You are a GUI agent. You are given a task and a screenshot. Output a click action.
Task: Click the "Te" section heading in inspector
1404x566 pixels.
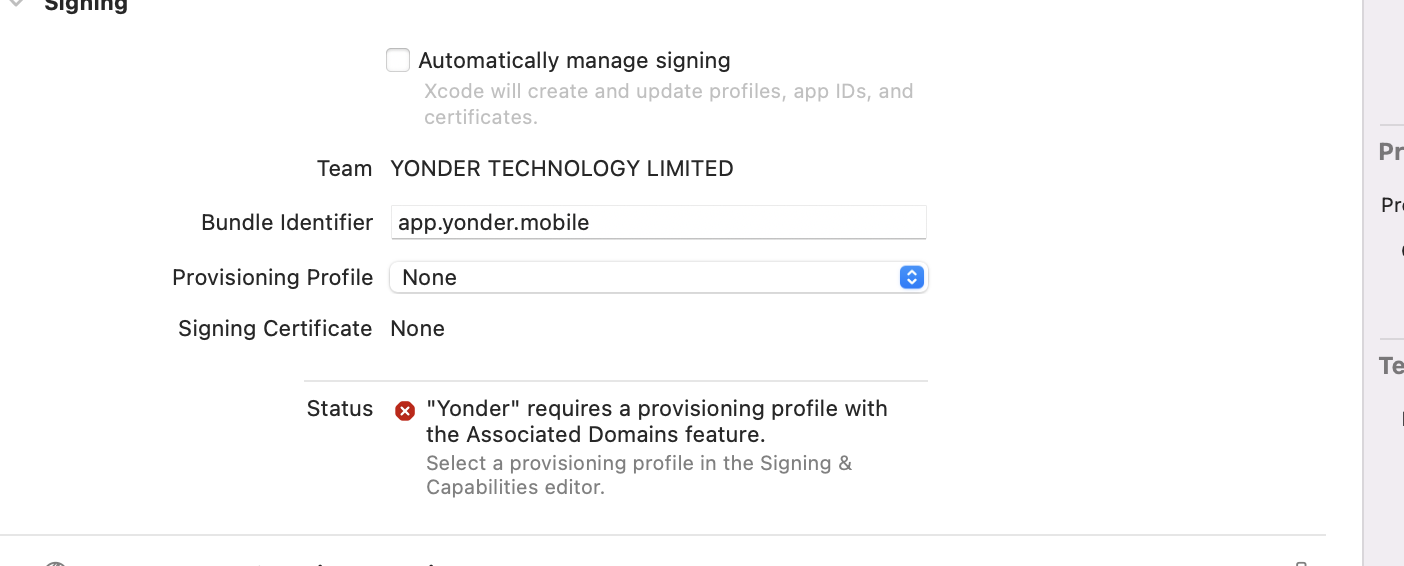[1390, 366]
